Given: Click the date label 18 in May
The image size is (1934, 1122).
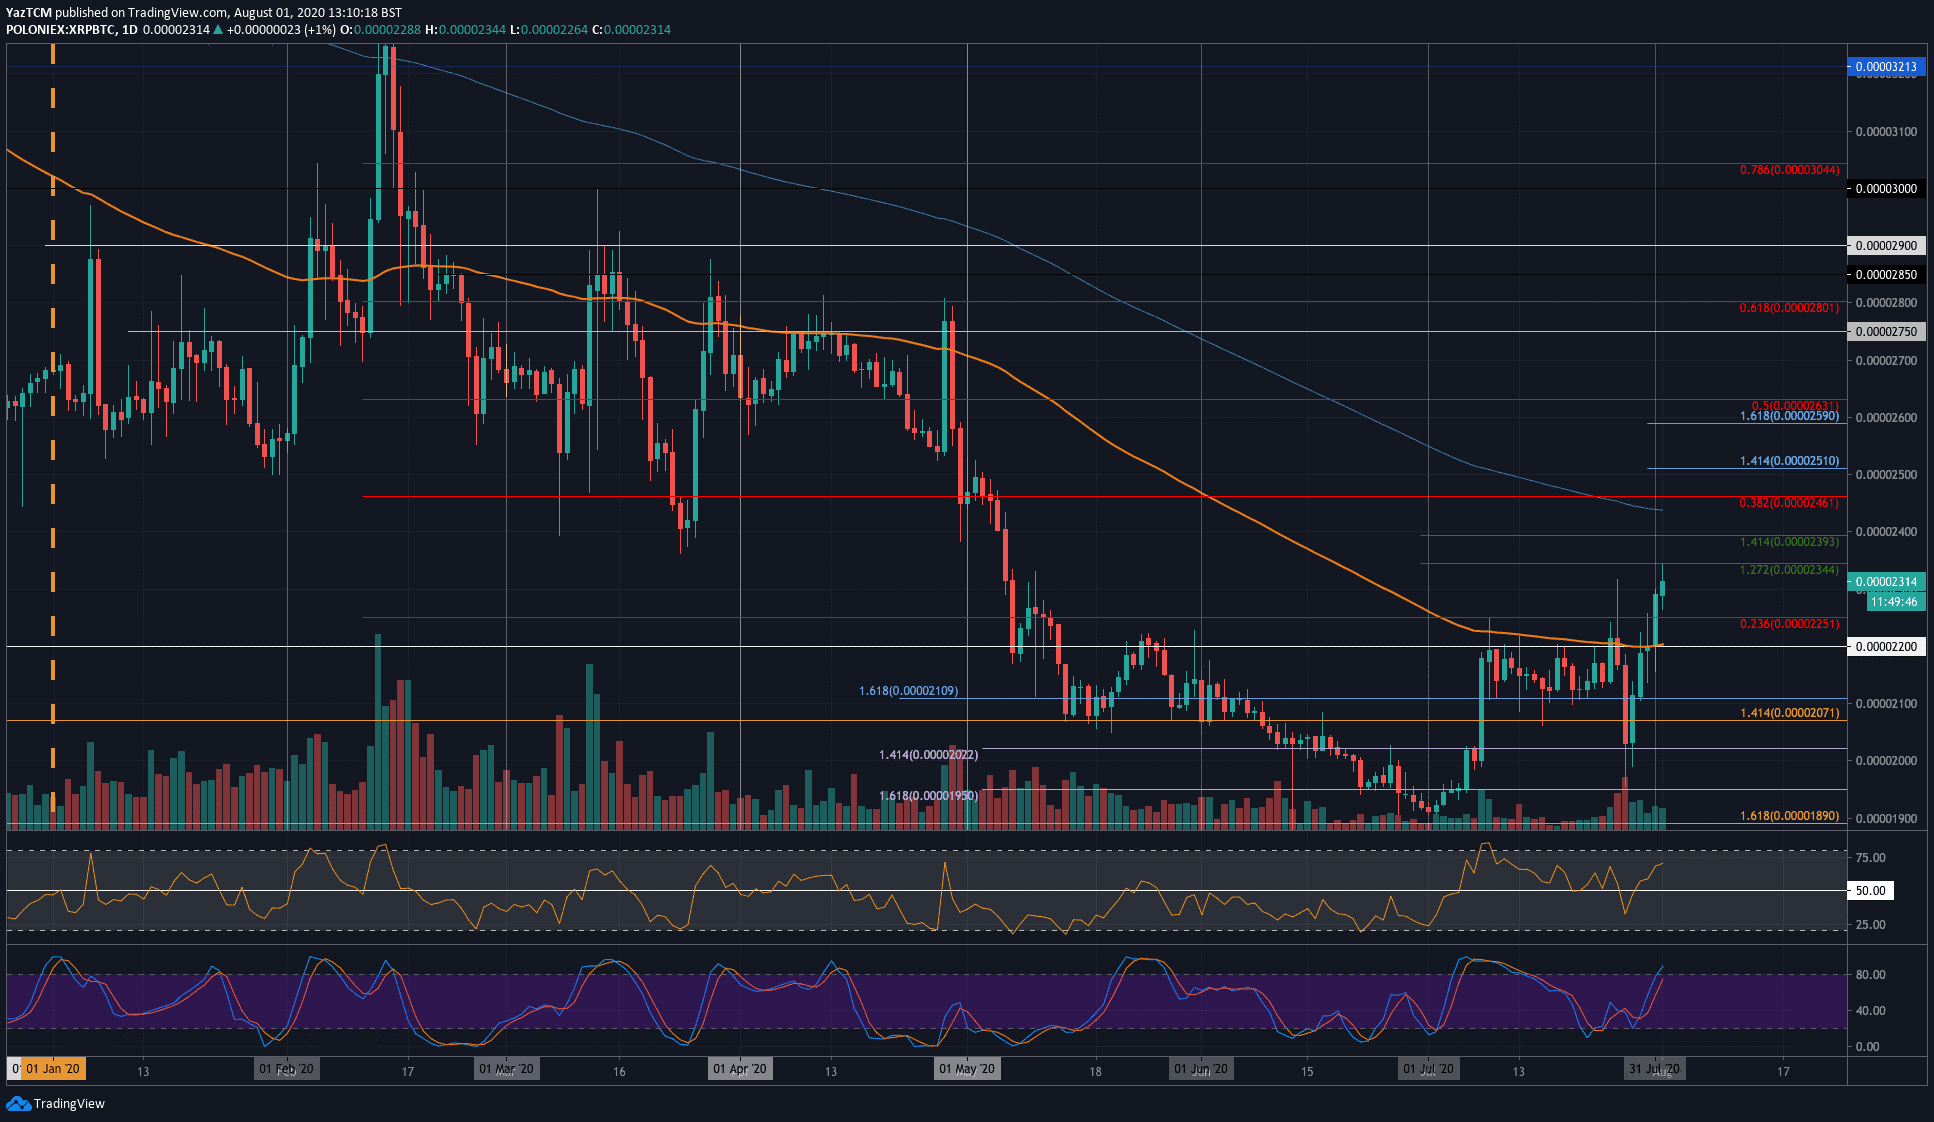Looking at the screenshot, I should (1095, 1071).
